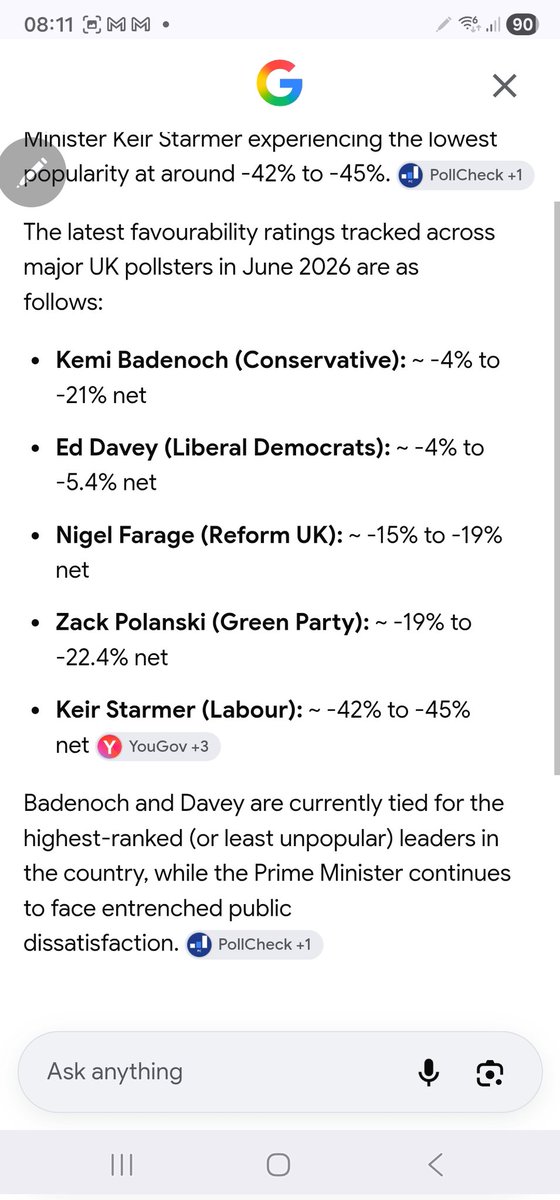Close the AI answer panel
560x1200 pixels.
pos(504,85)
